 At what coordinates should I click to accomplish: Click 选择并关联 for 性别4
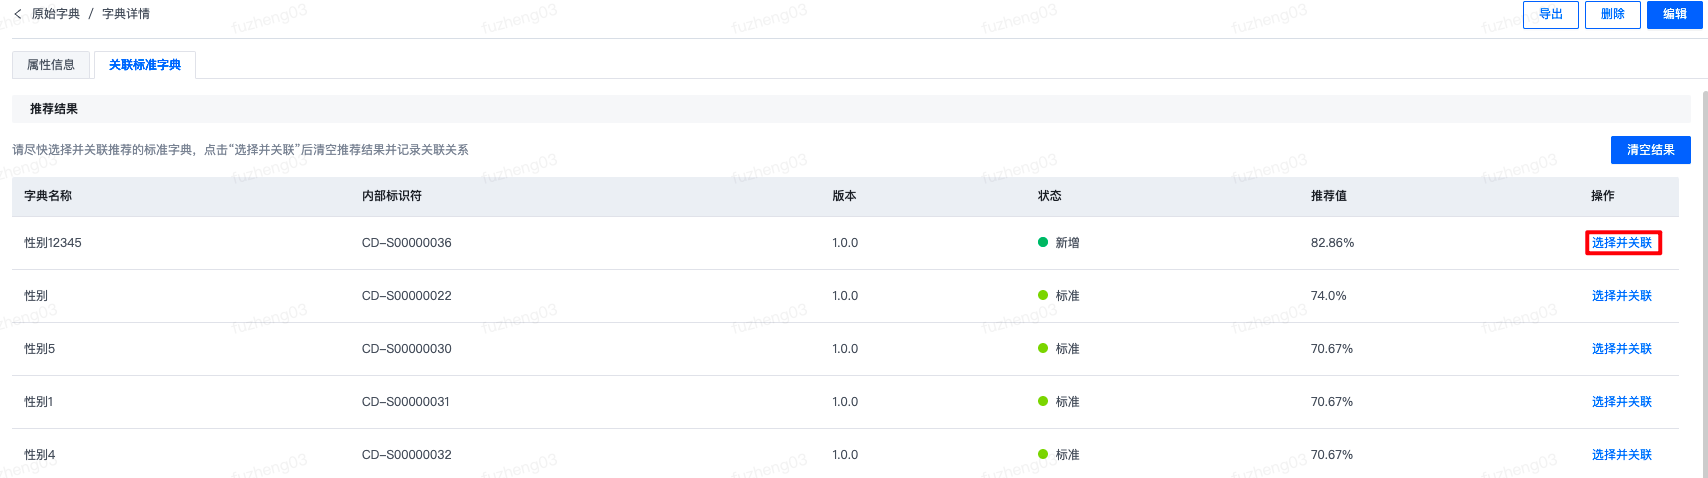(1622, 455)
